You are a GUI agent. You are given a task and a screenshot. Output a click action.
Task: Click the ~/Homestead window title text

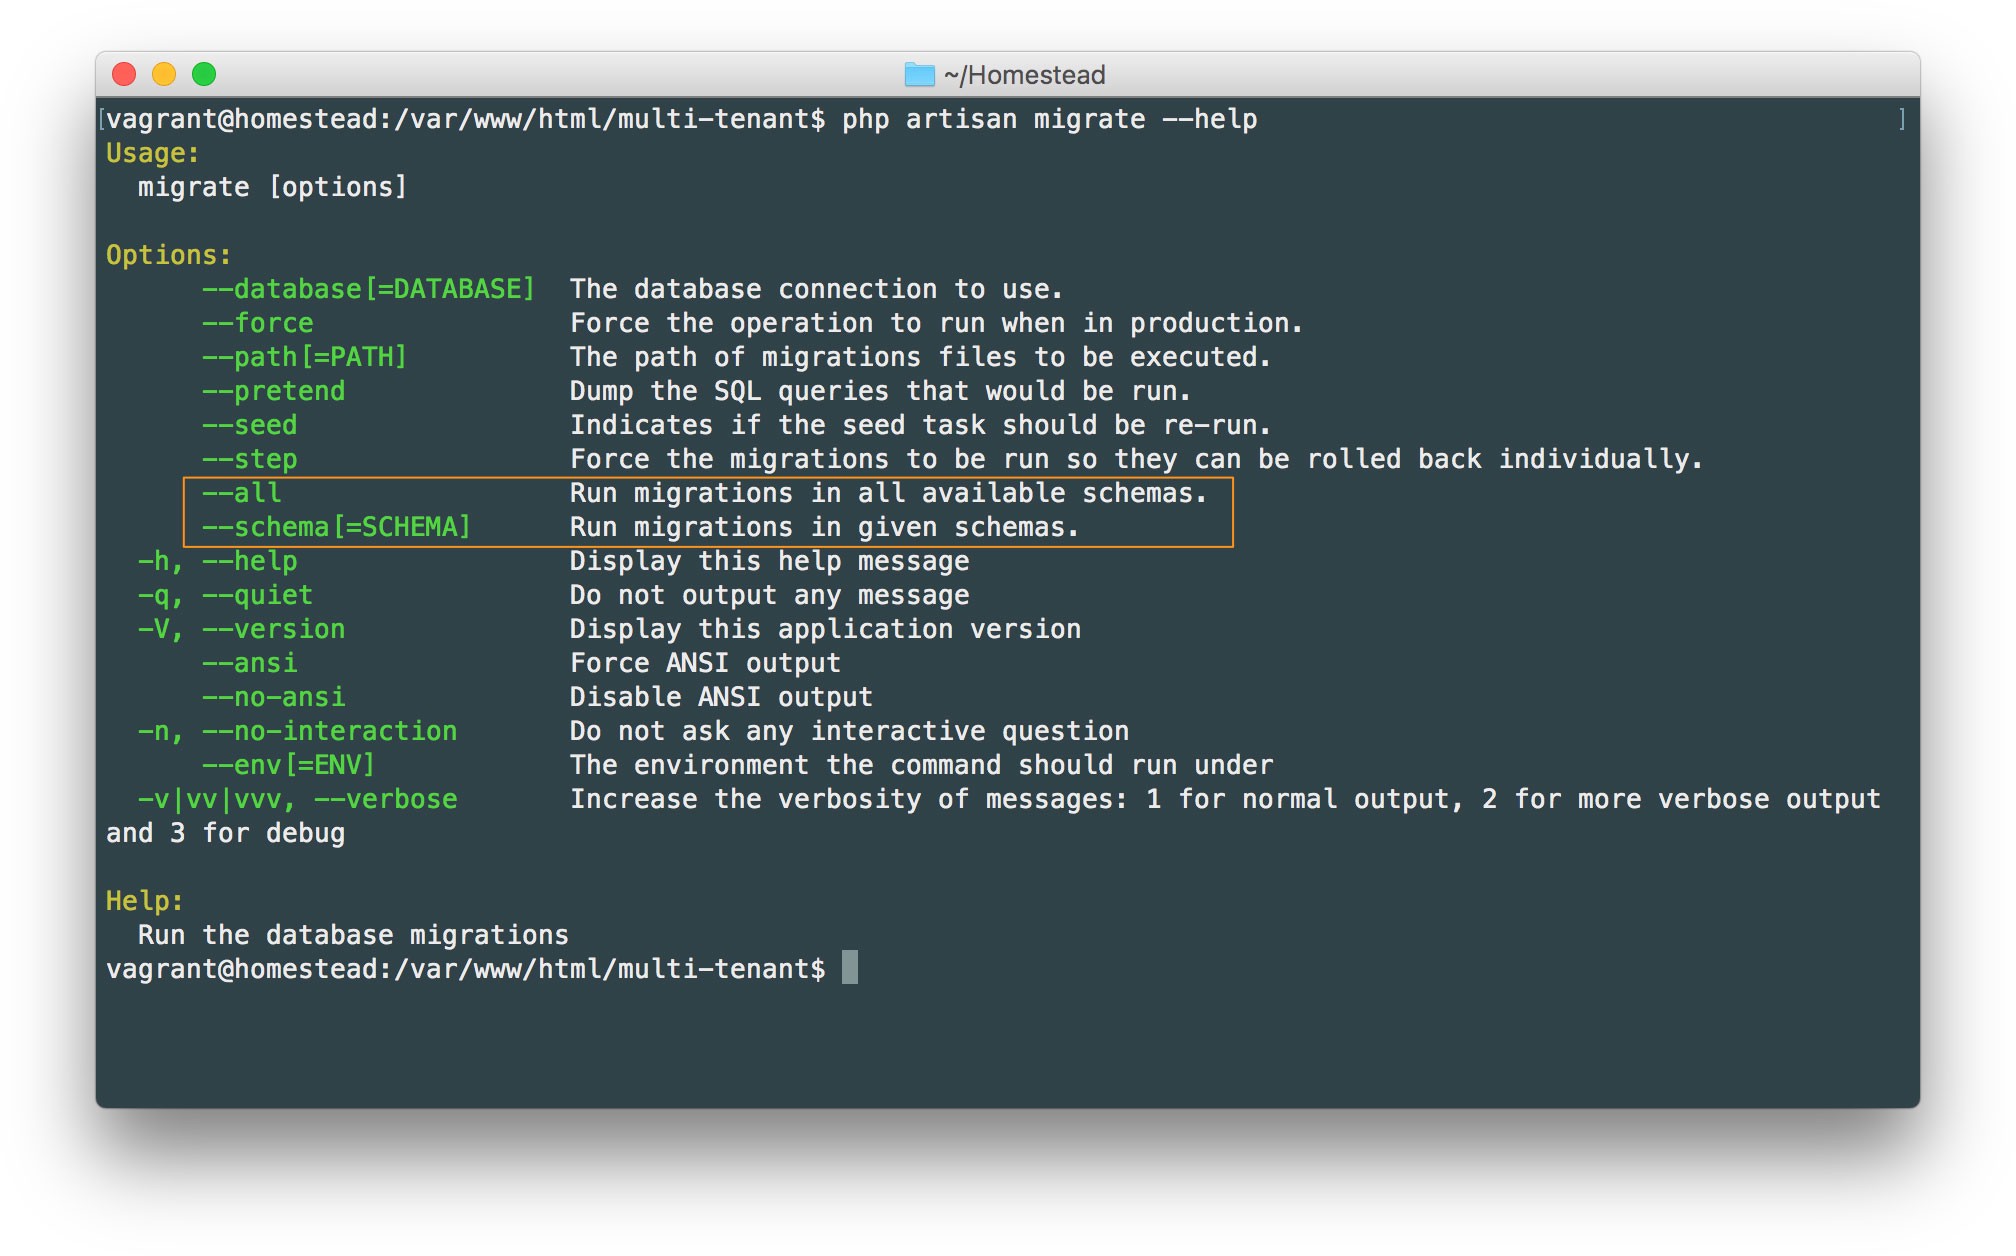[1024, 75]
